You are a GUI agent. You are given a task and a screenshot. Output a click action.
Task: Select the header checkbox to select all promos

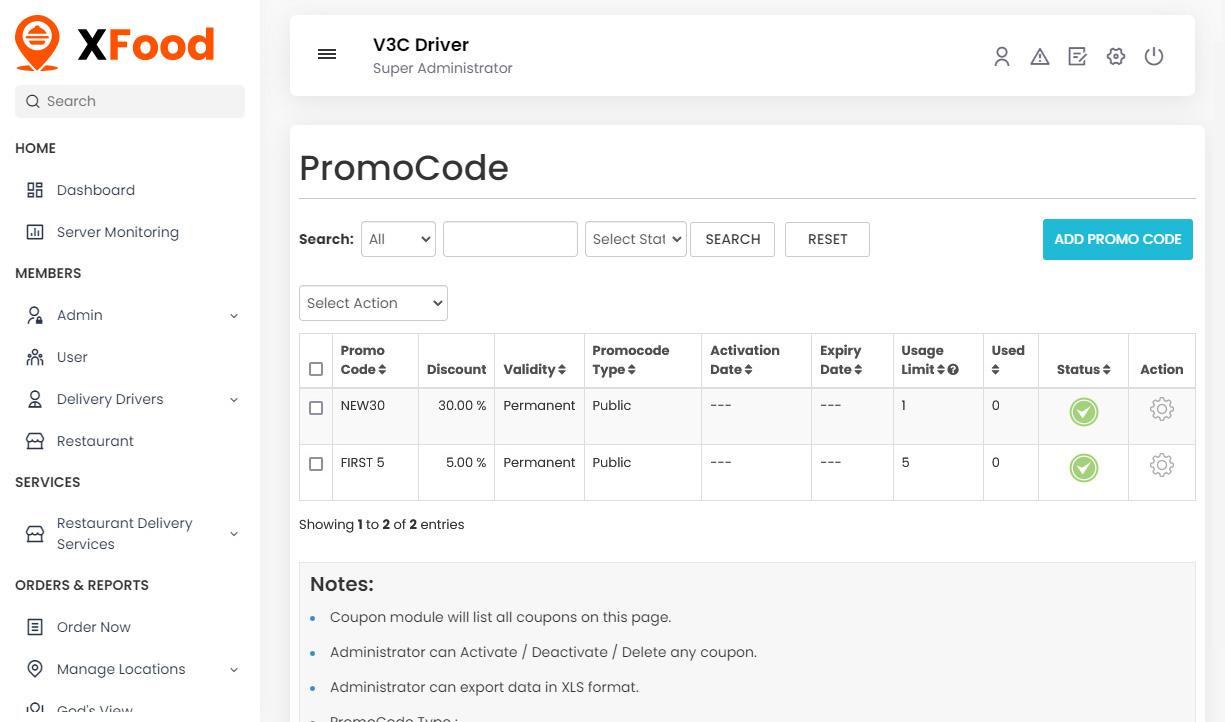click(315, 368)
